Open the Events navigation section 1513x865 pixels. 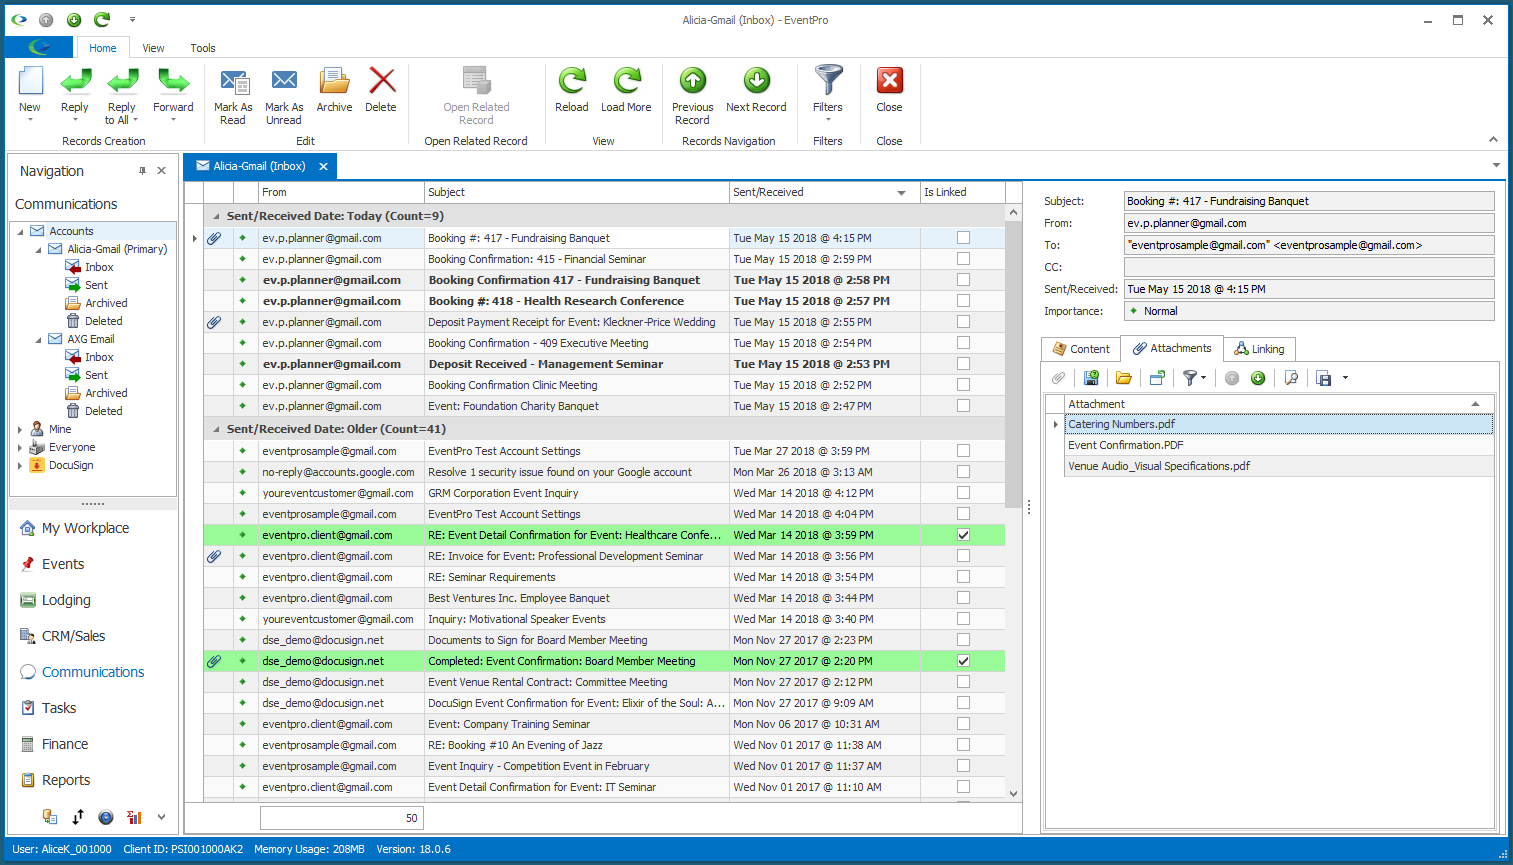pos(63,564)
